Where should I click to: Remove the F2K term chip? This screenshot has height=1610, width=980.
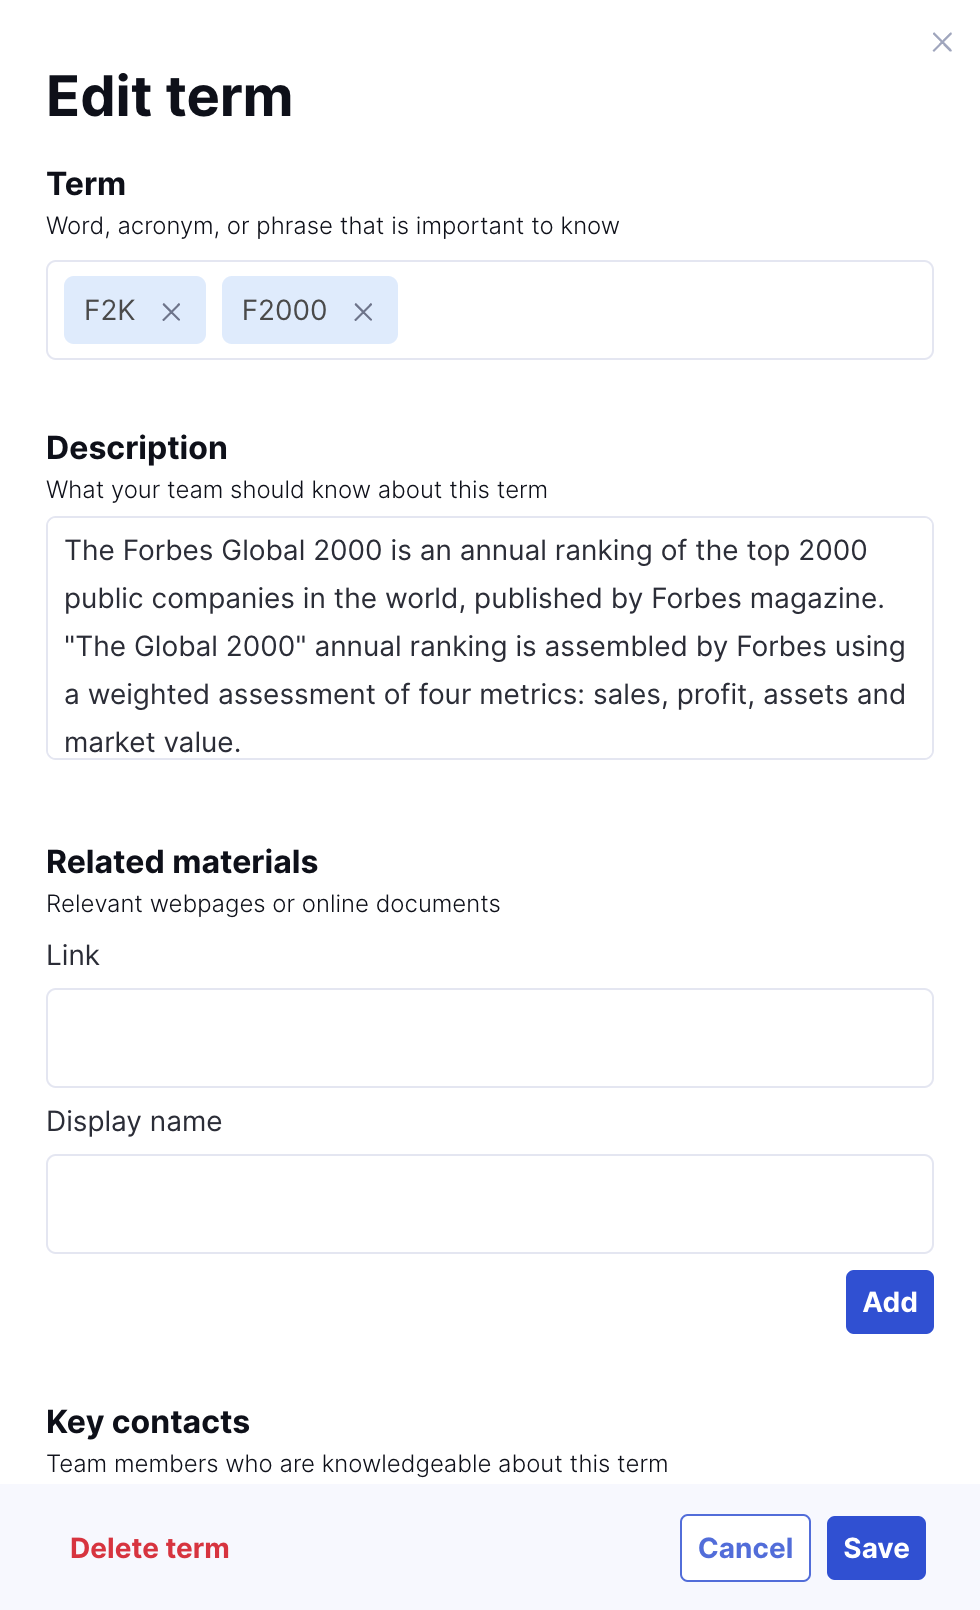click(172, 312)
